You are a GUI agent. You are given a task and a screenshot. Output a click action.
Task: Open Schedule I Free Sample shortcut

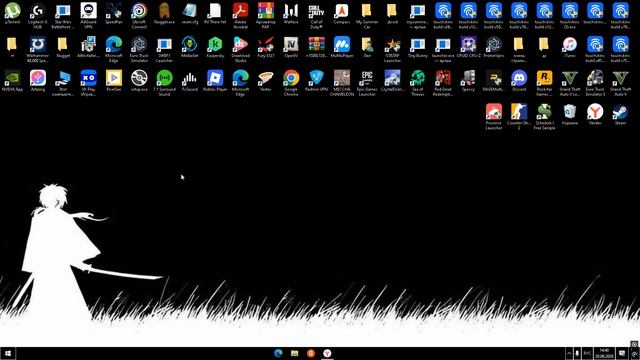click(x=544, y=116)
